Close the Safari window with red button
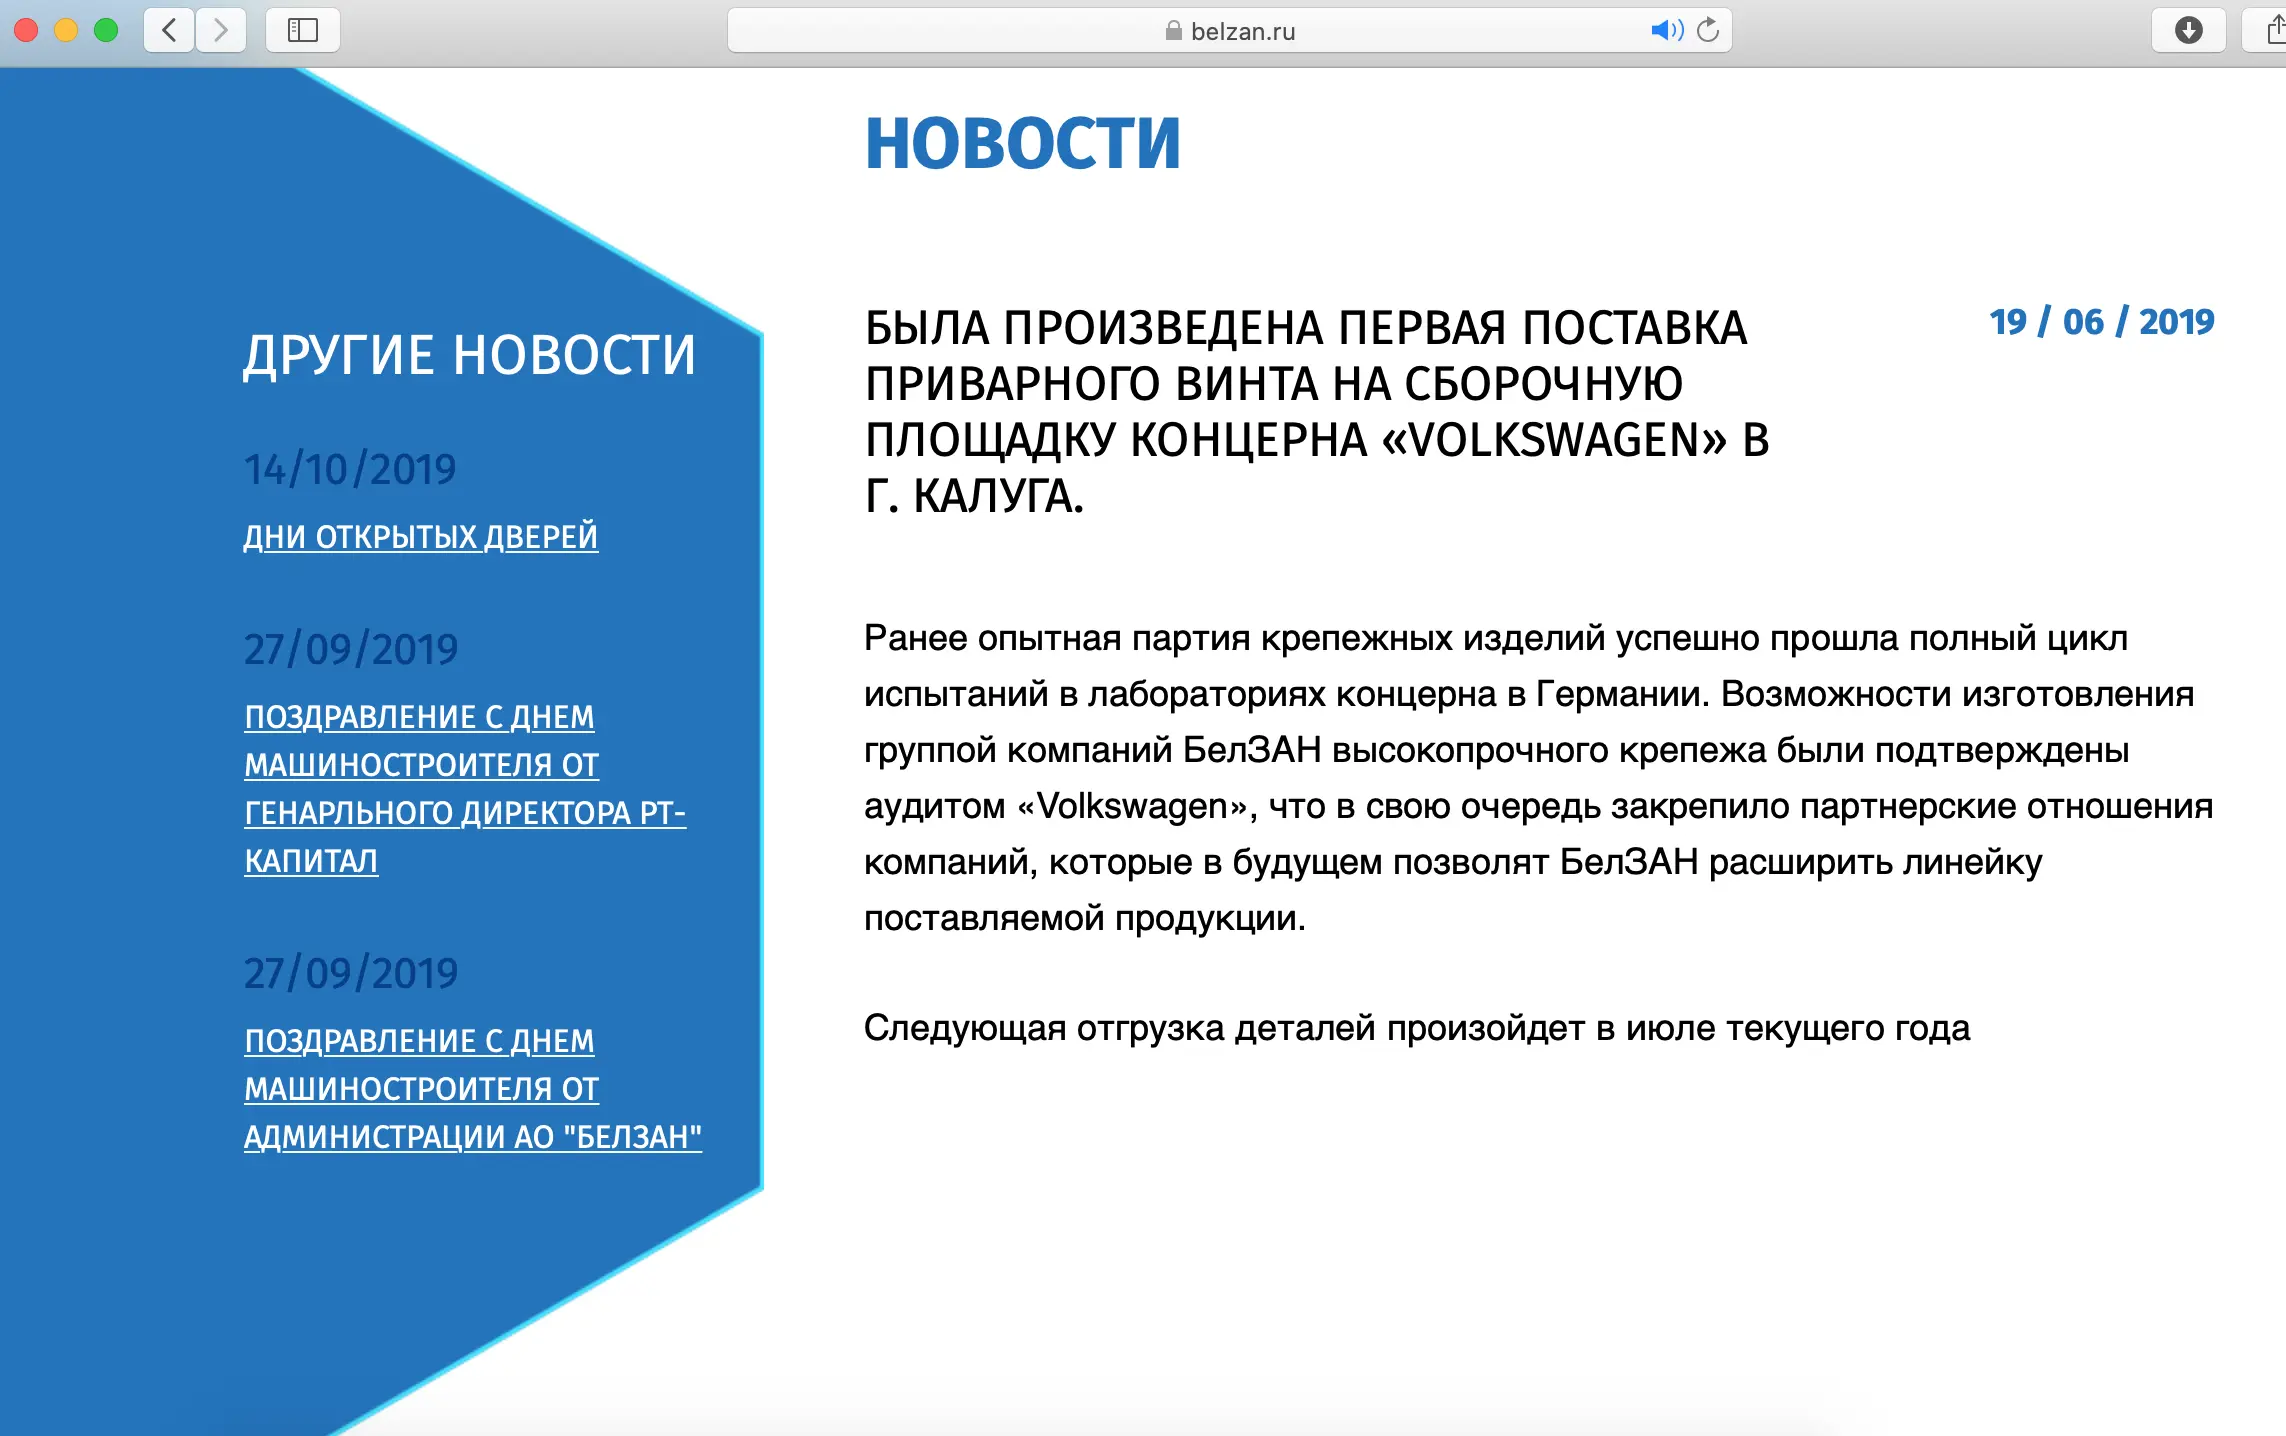This screenshot has height=1436, width=2286. coord(27,30)
